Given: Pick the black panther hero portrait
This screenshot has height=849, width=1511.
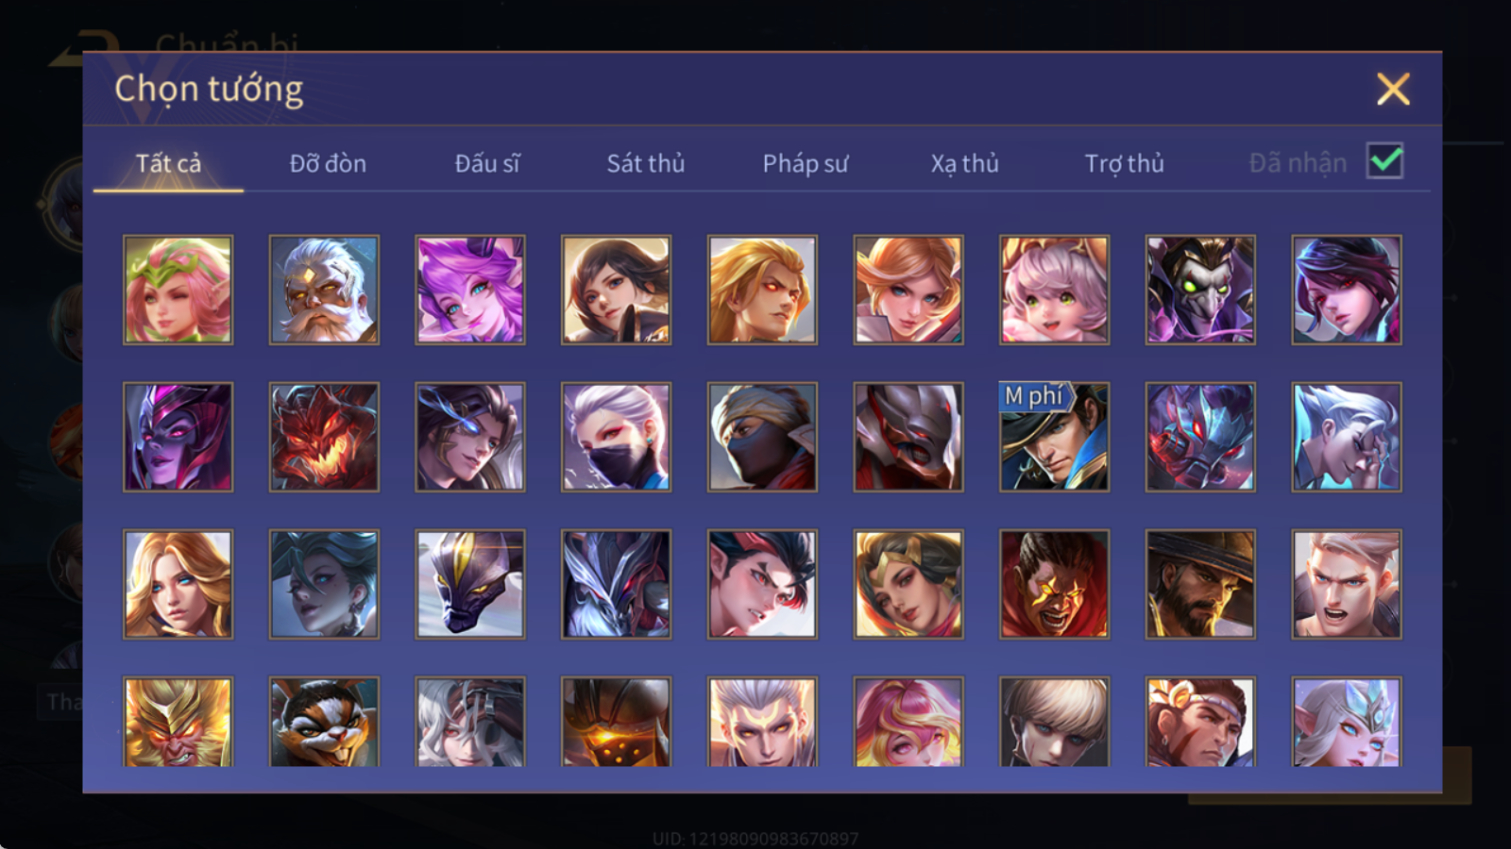Looking at the screenshot, I should coord(470,584).
